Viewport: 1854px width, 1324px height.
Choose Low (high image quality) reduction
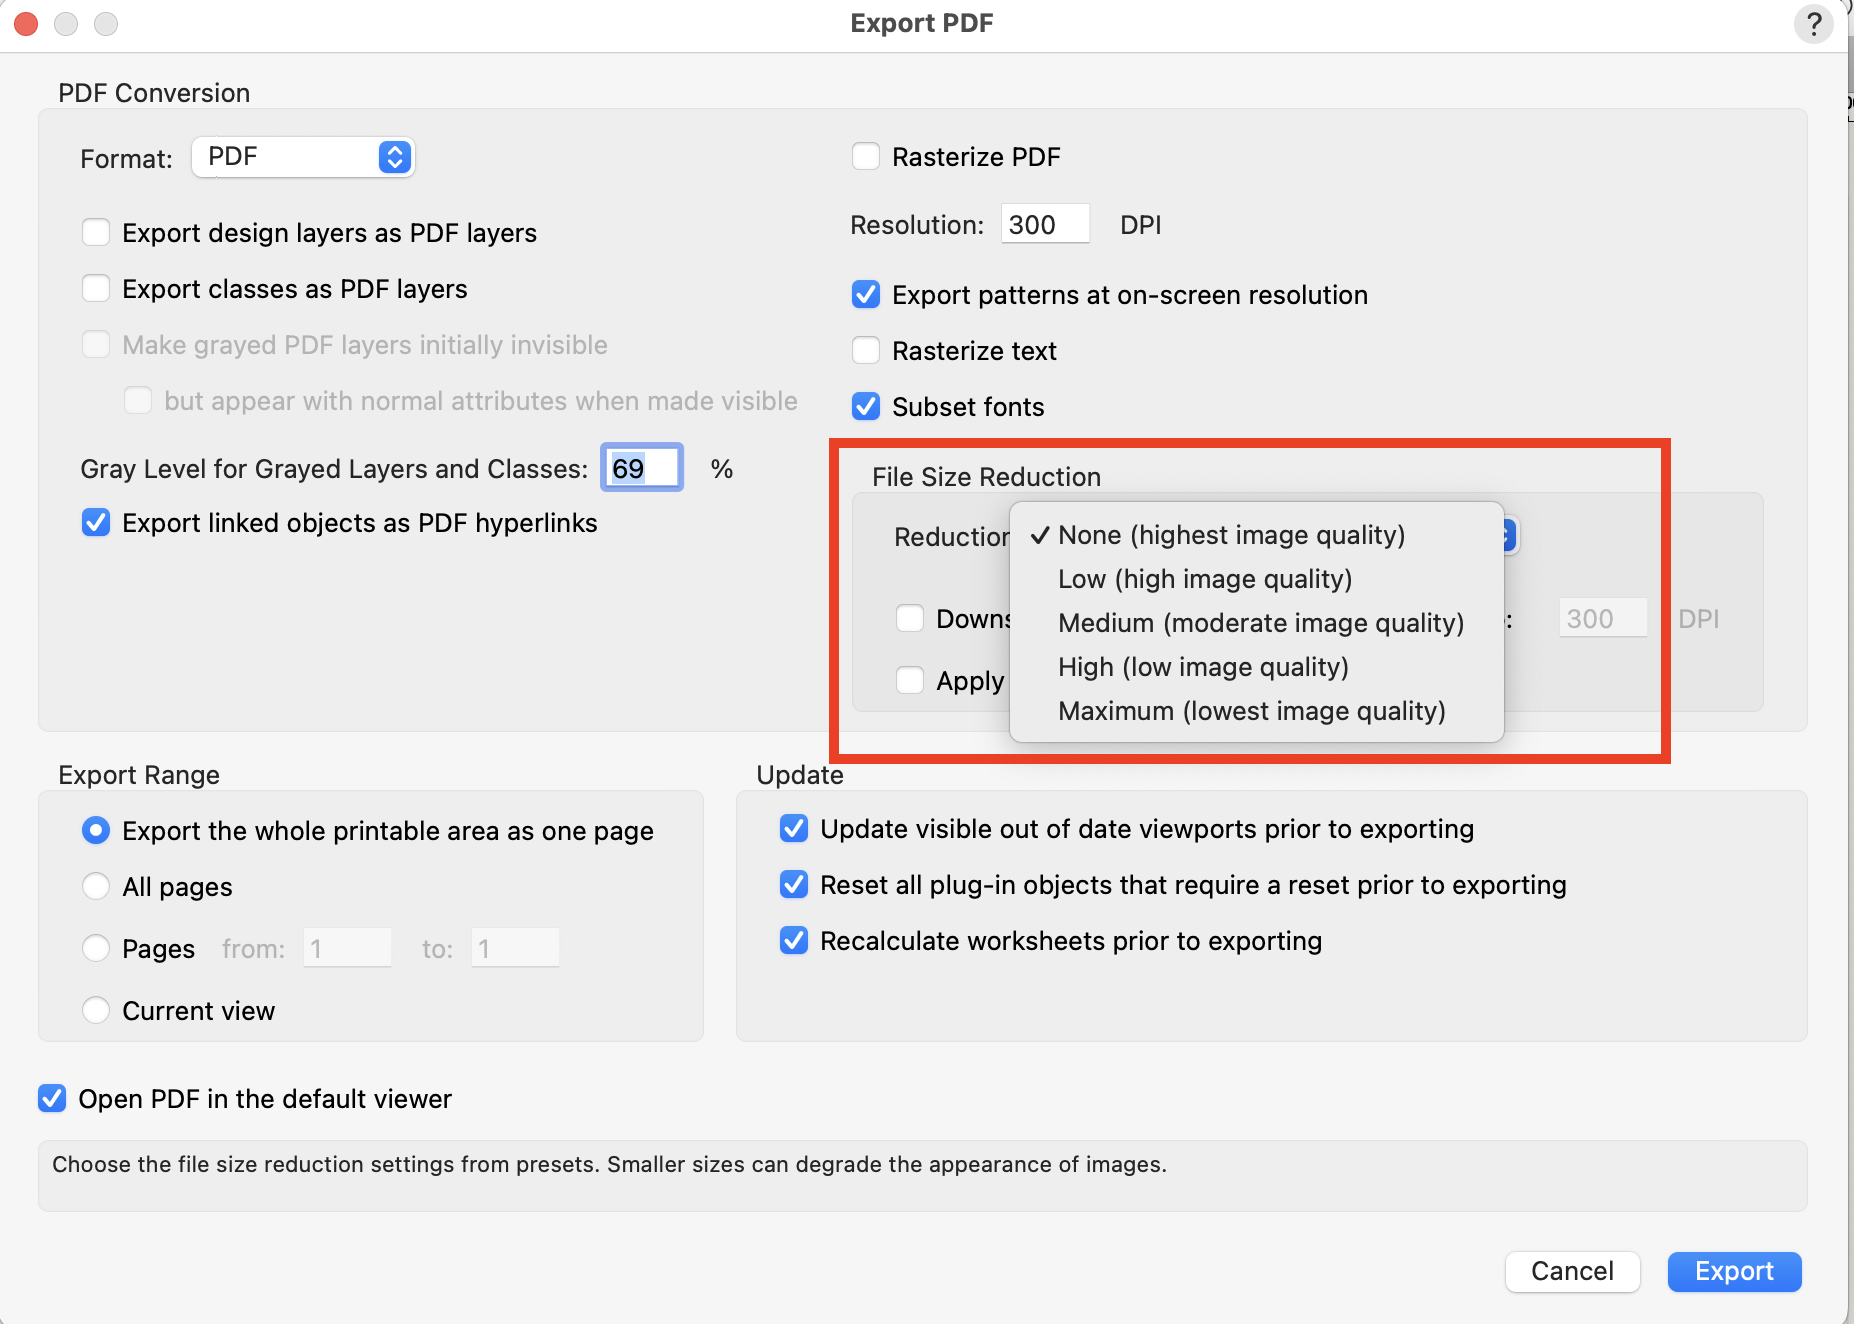(1204, 579)
